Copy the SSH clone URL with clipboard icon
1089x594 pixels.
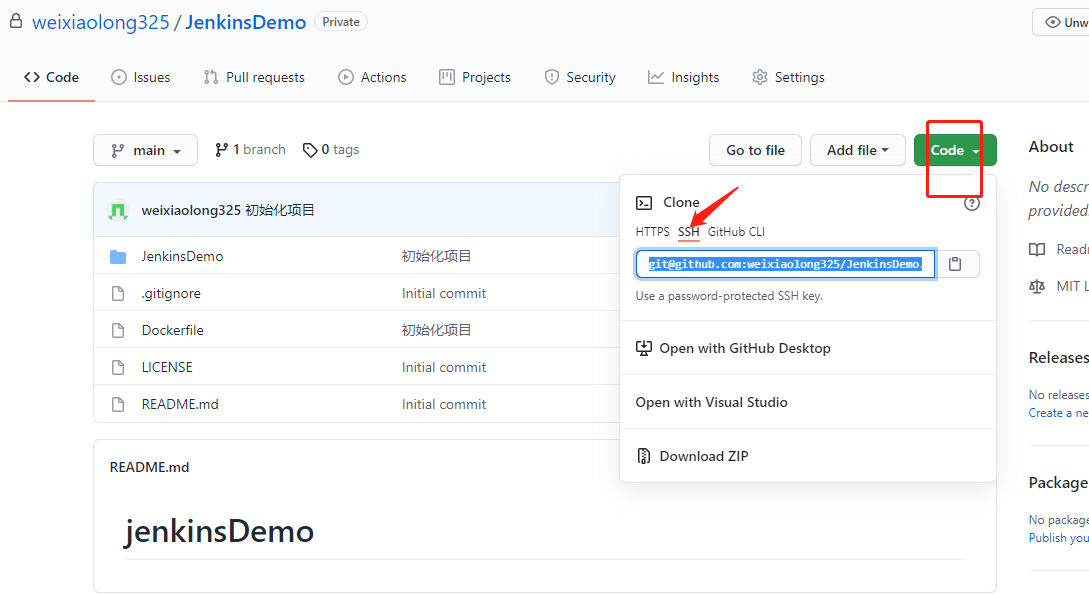tap(956, 264)
